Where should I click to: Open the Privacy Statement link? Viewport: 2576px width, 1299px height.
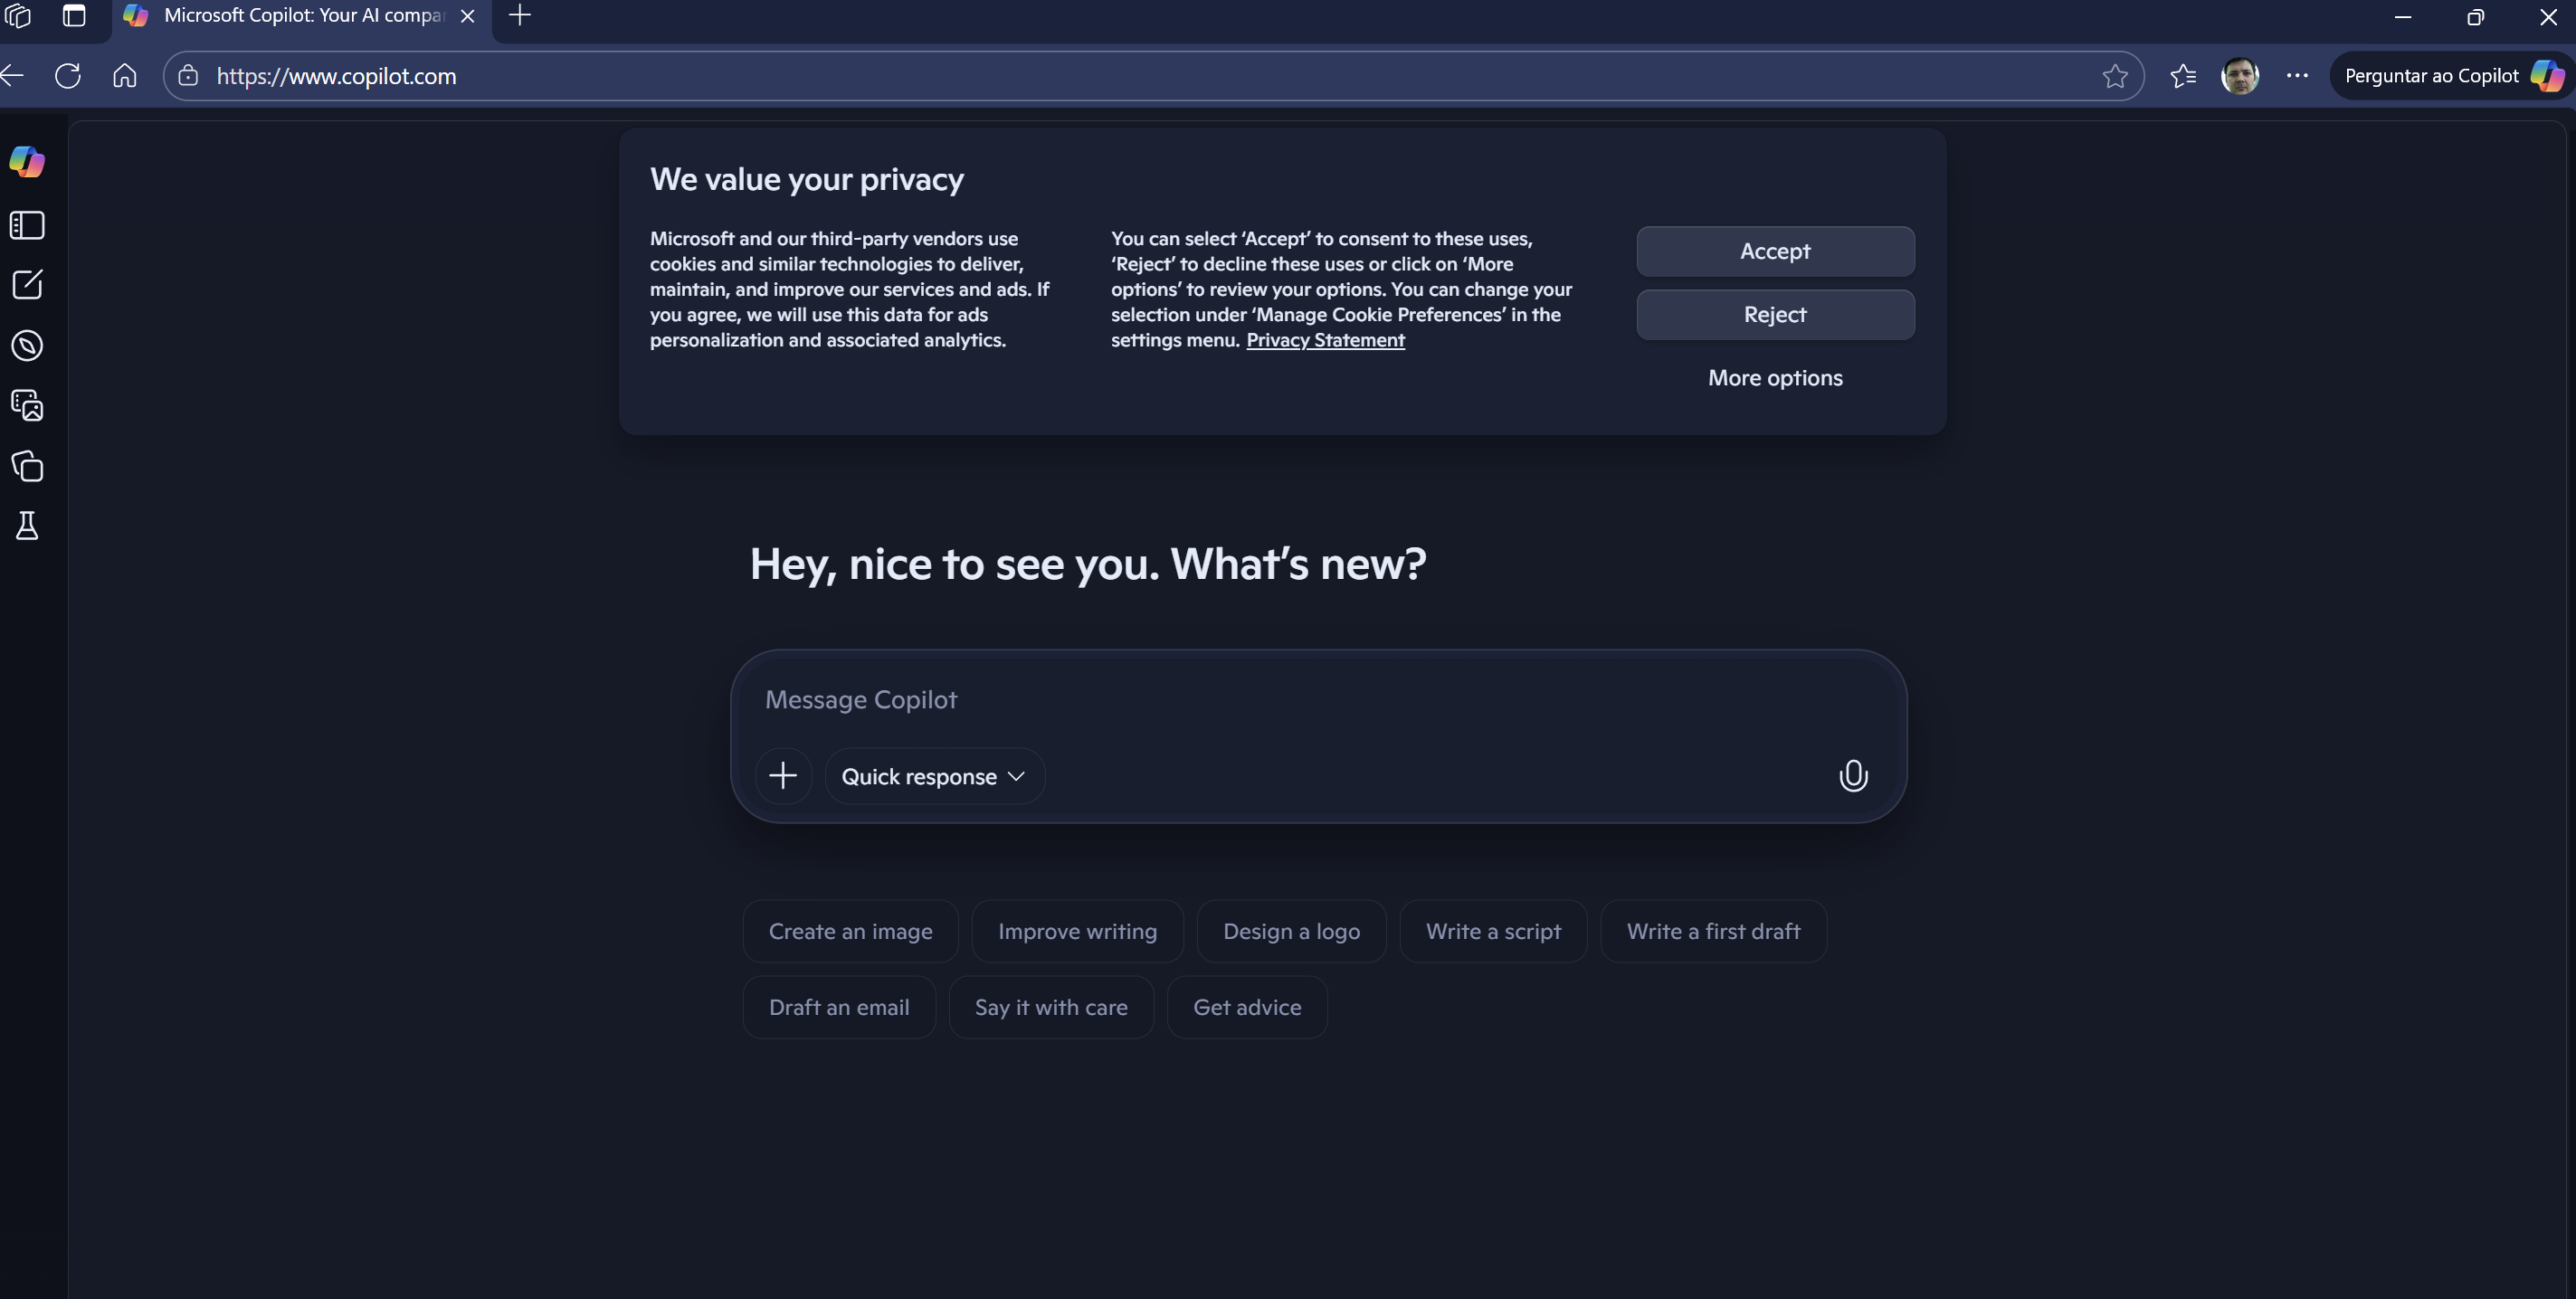(1324, 340)
